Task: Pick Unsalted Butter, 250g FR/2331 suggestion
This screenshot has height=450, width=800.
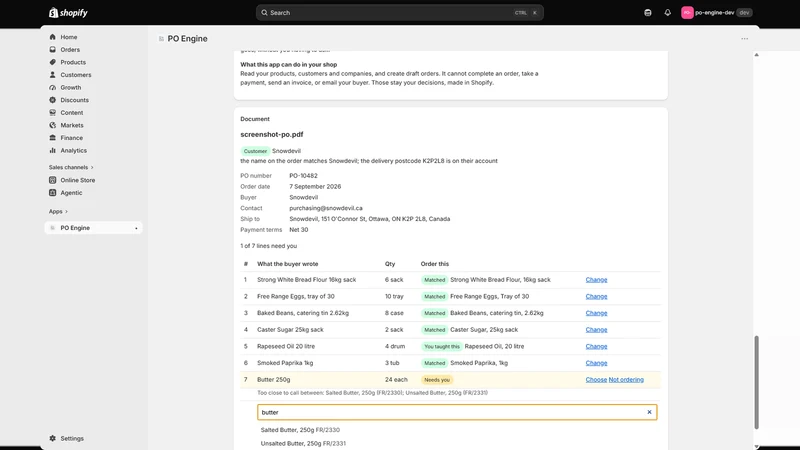Action: [x=303, y=443]
